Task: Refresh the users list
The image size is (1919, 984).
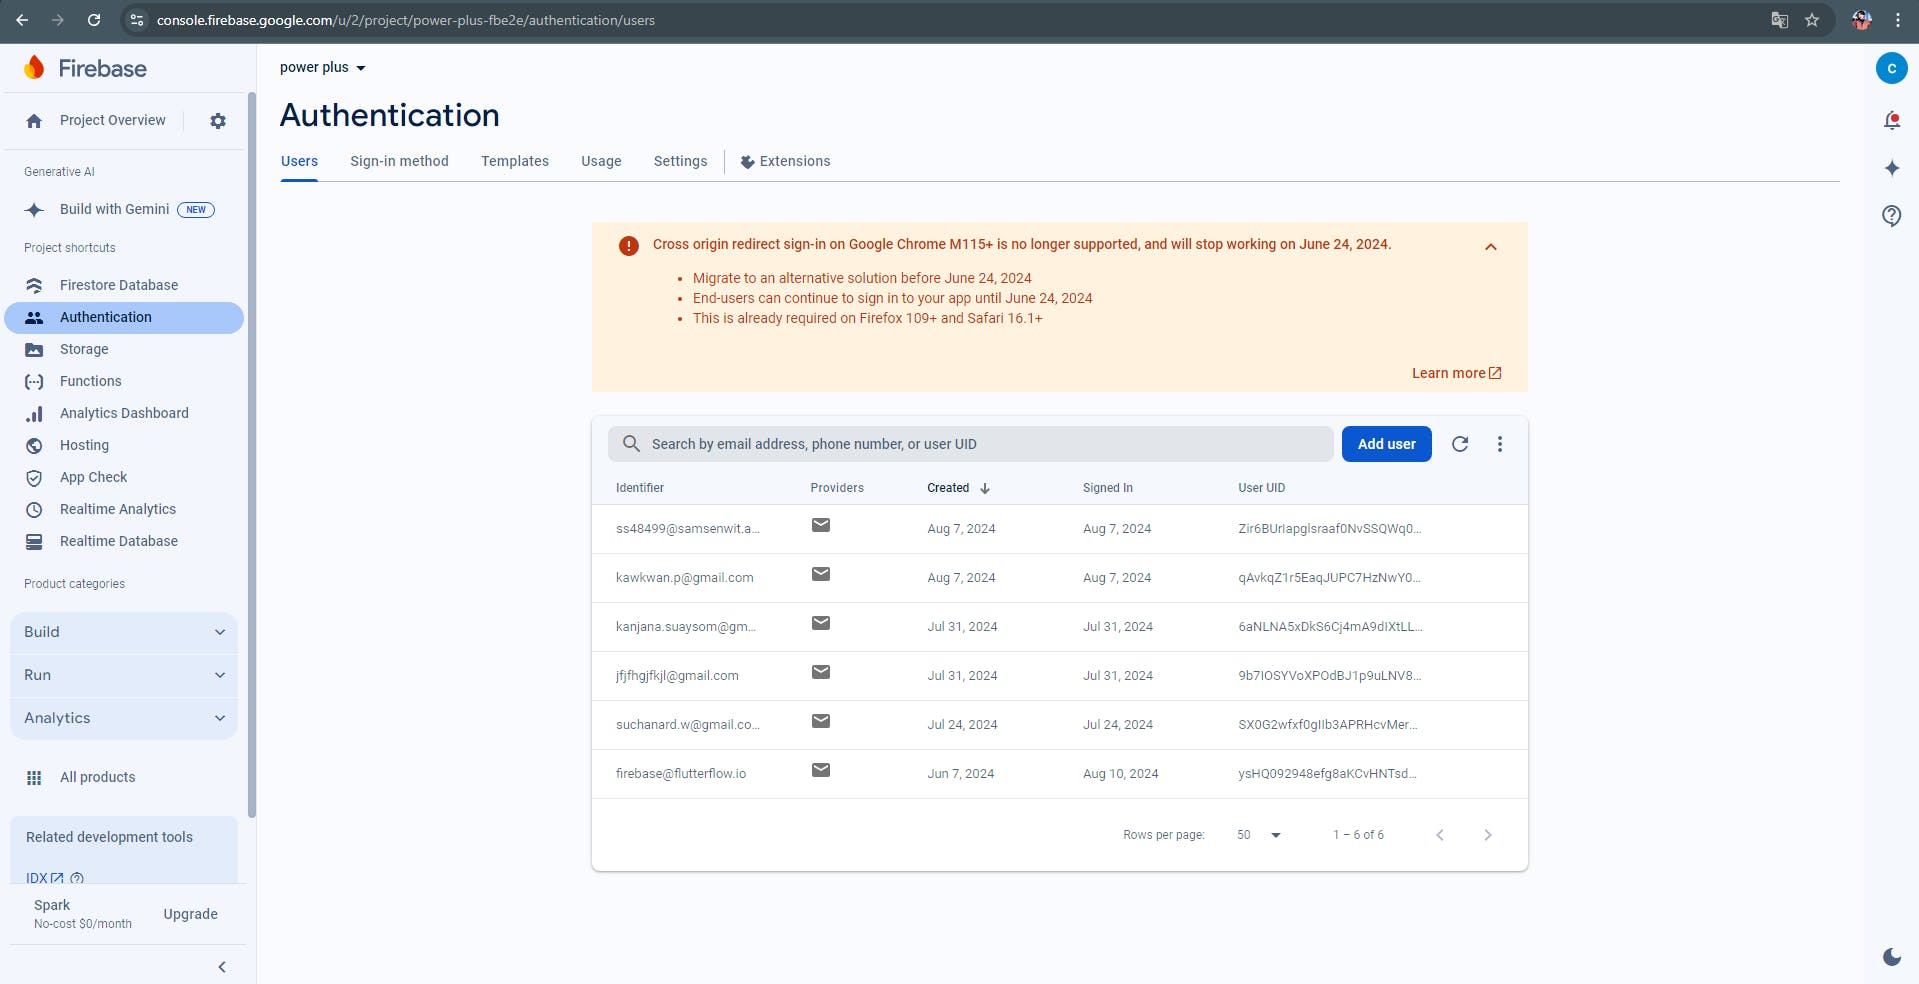Action: pos(1459,443)
